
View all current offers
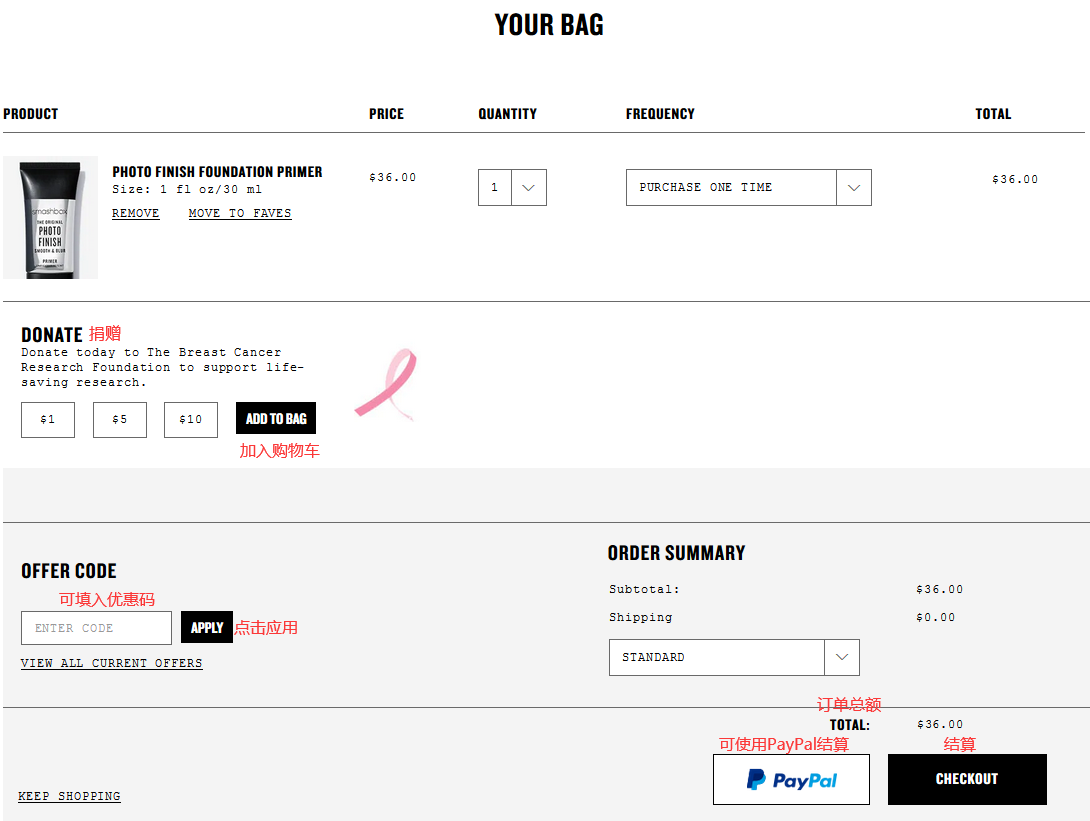pos(112,663)
